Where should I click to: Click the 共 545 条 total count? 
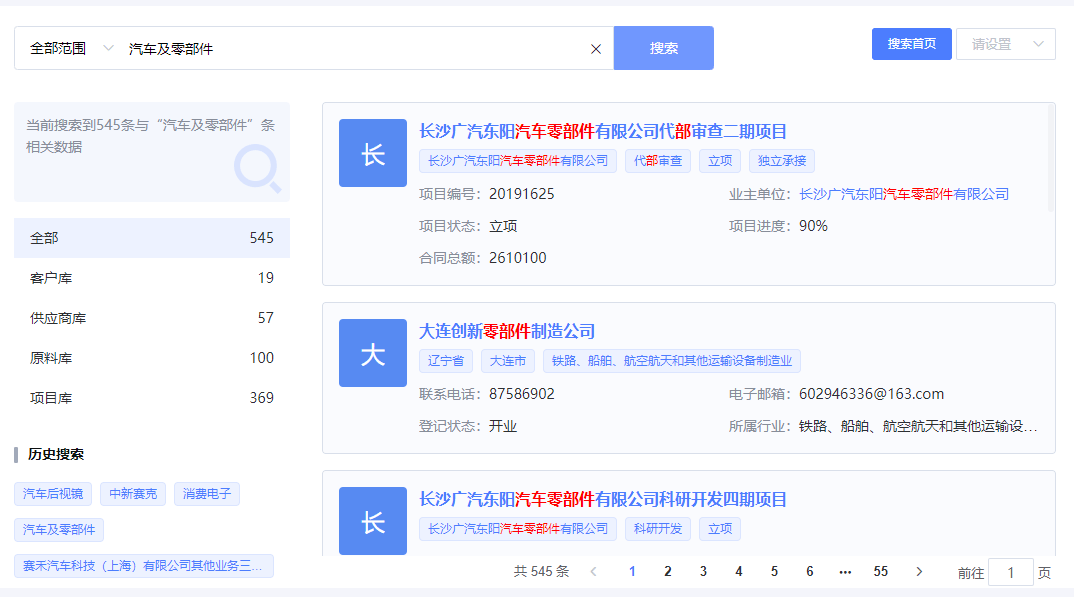tap(541, 572)
